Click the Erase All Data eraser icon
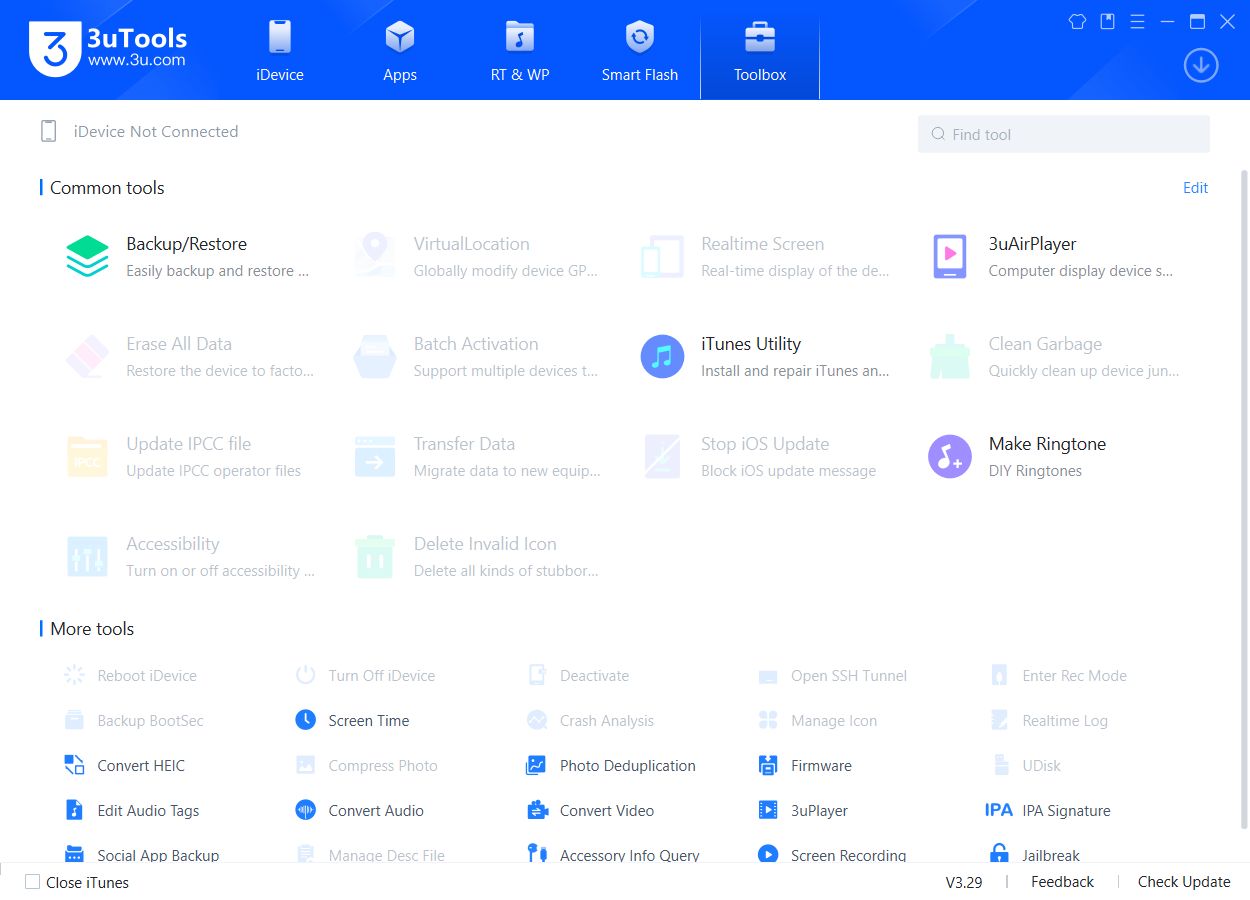The image size is (1250, 900). (x=87, y=357)
